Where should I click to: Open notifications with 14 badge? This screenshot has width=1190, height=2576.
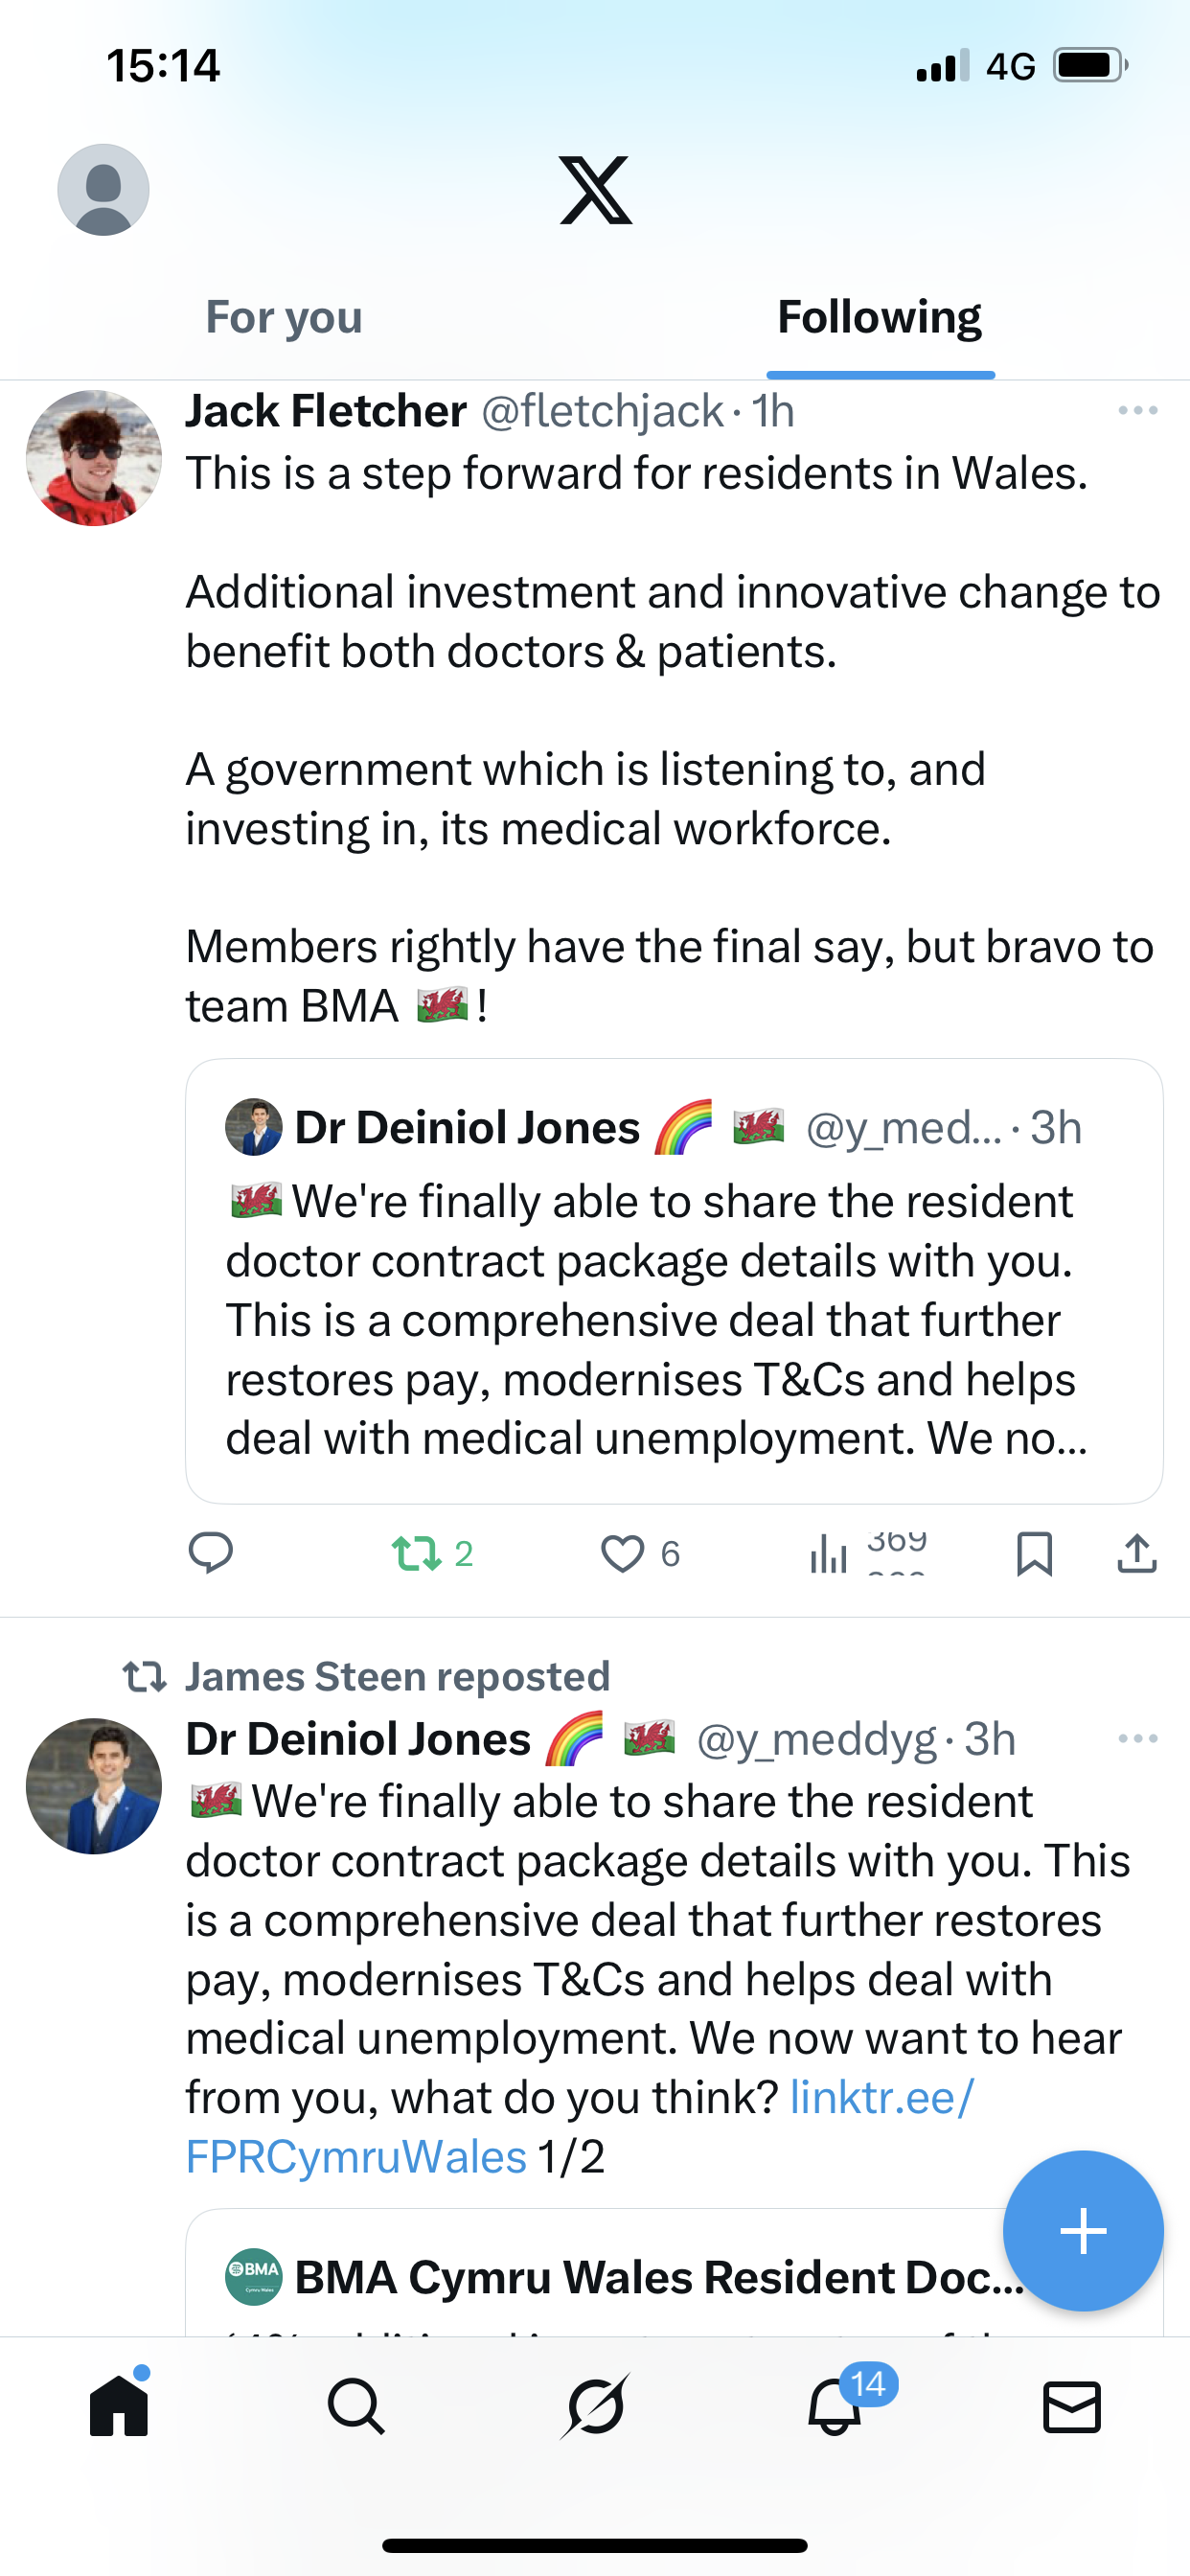pyautogui.click(x=835, y=2405)
